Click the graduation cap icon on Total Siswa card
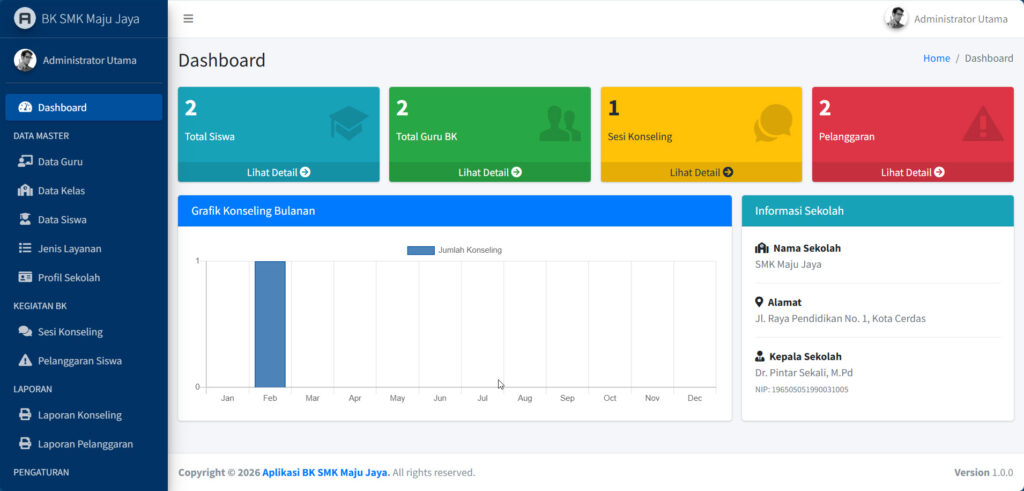This screenshot has width=1024, height=491. (x=348, y=123)
